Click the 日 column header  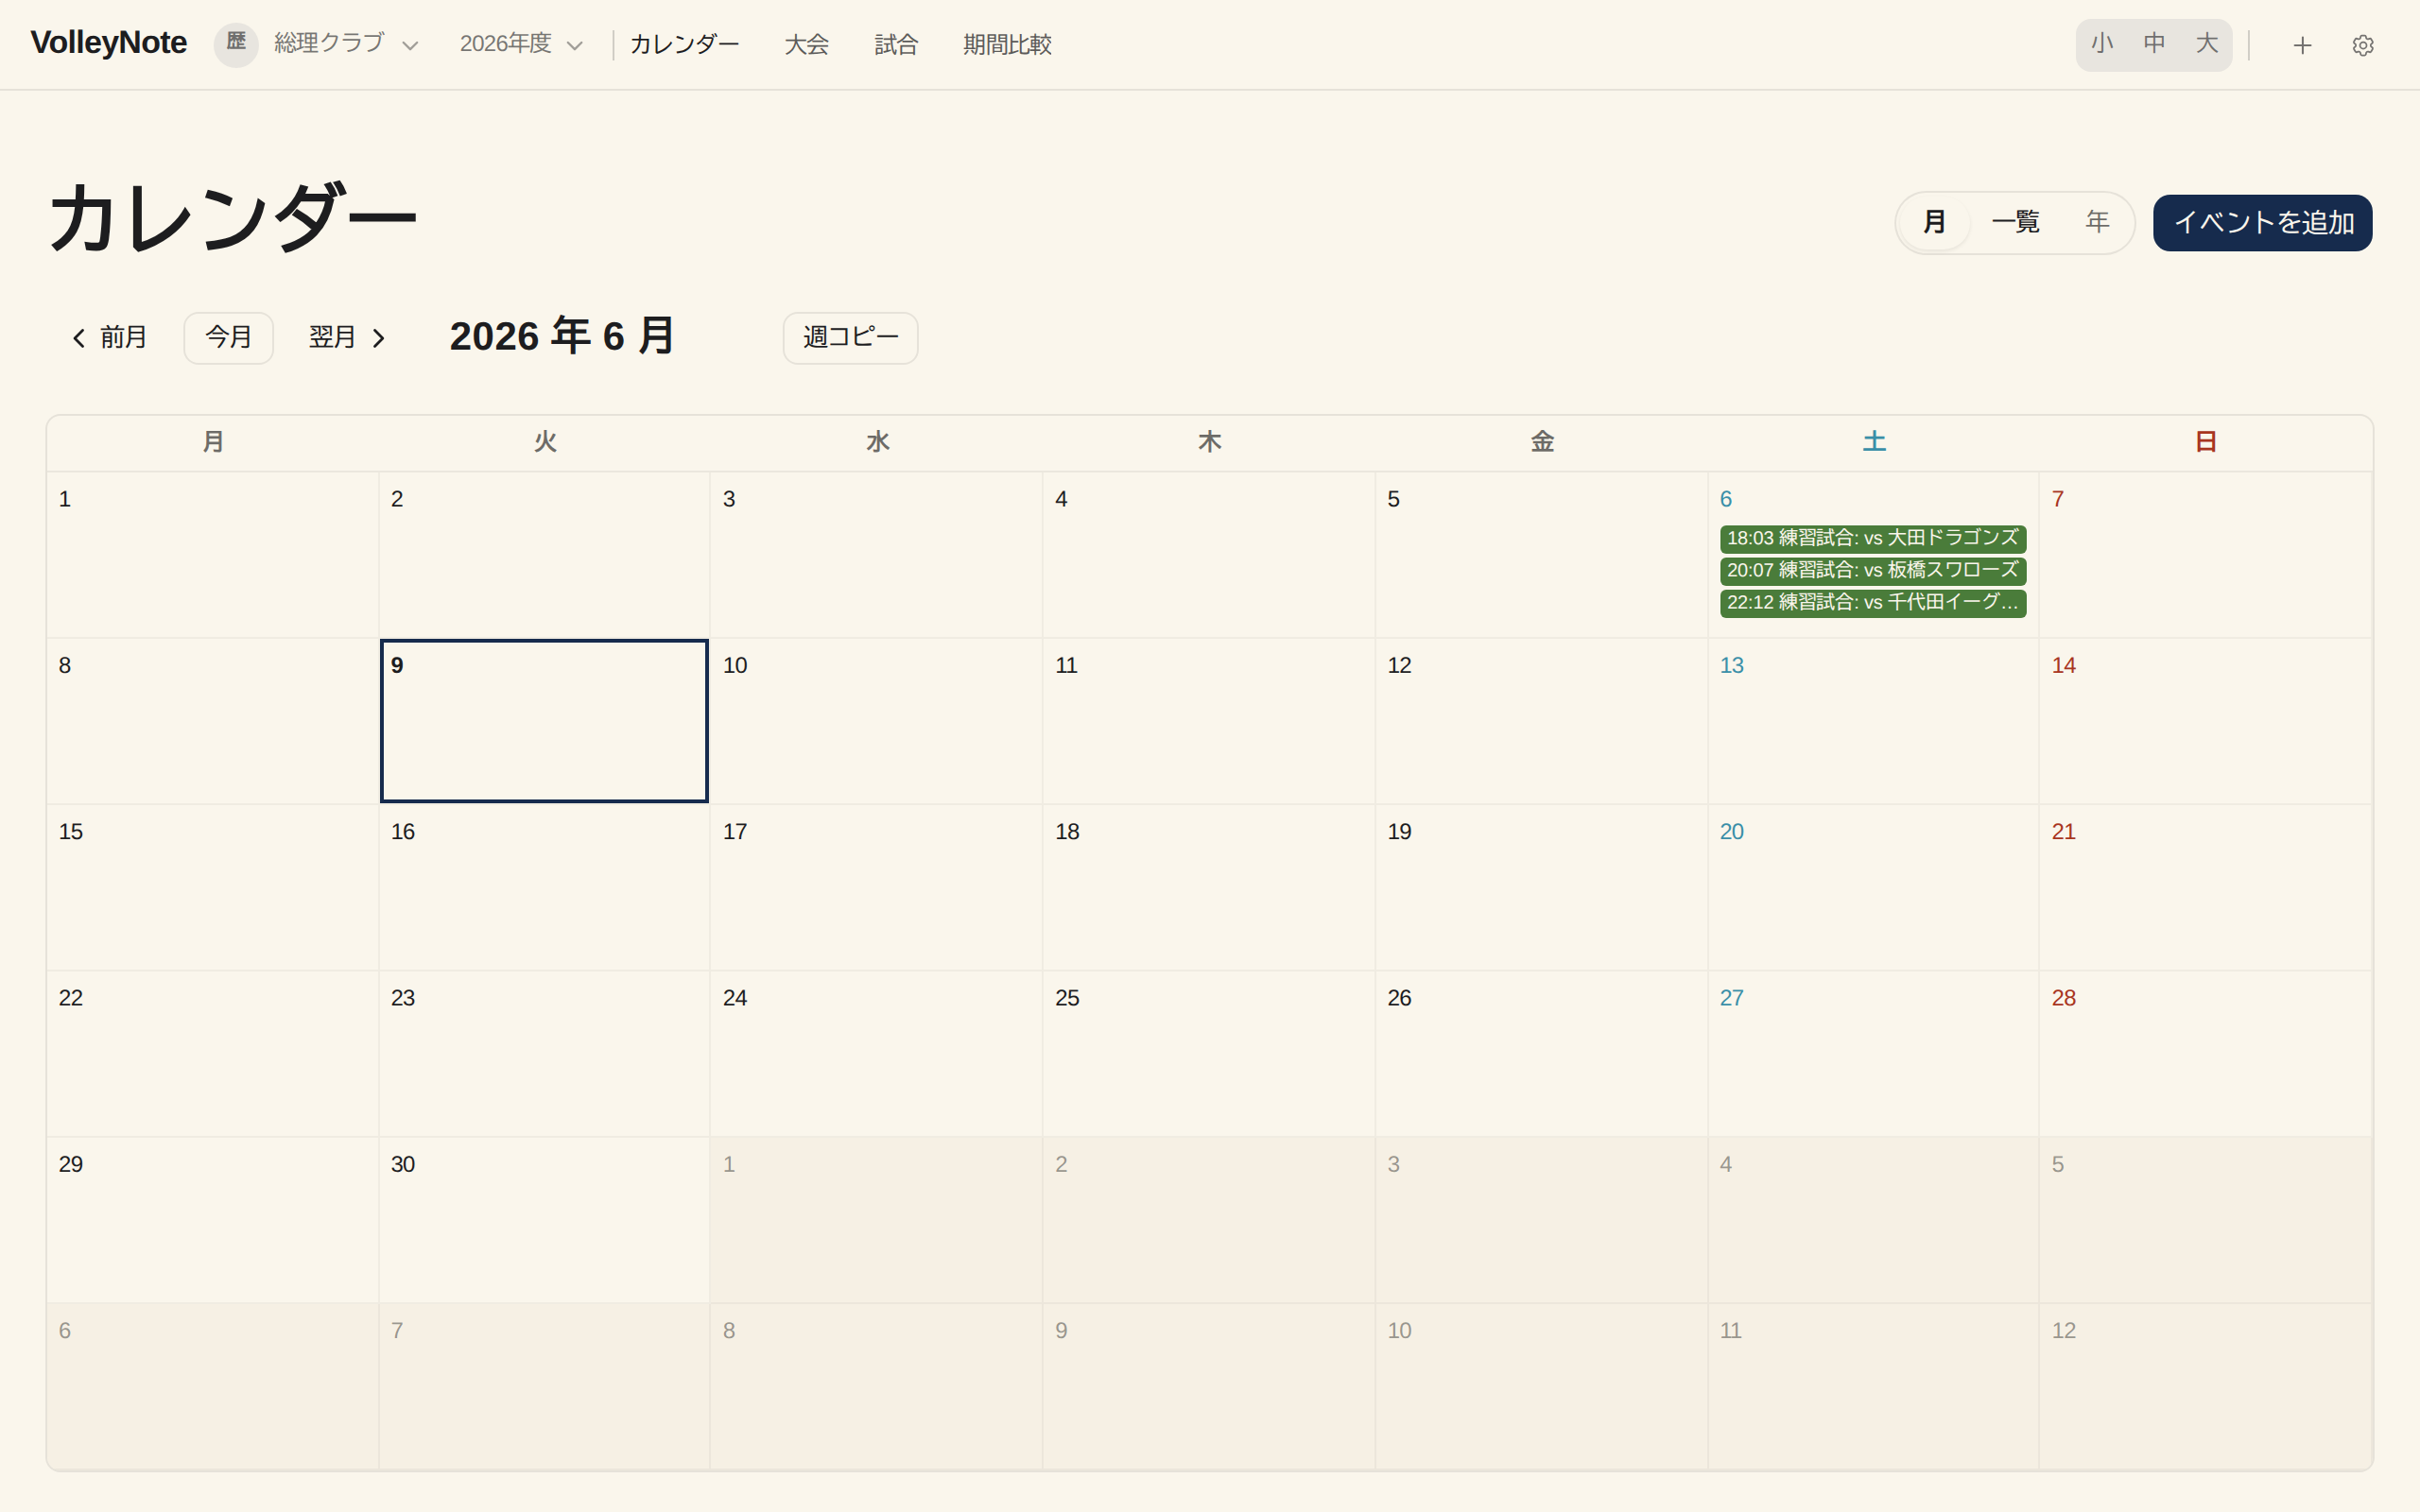(x=2206, y=442)
